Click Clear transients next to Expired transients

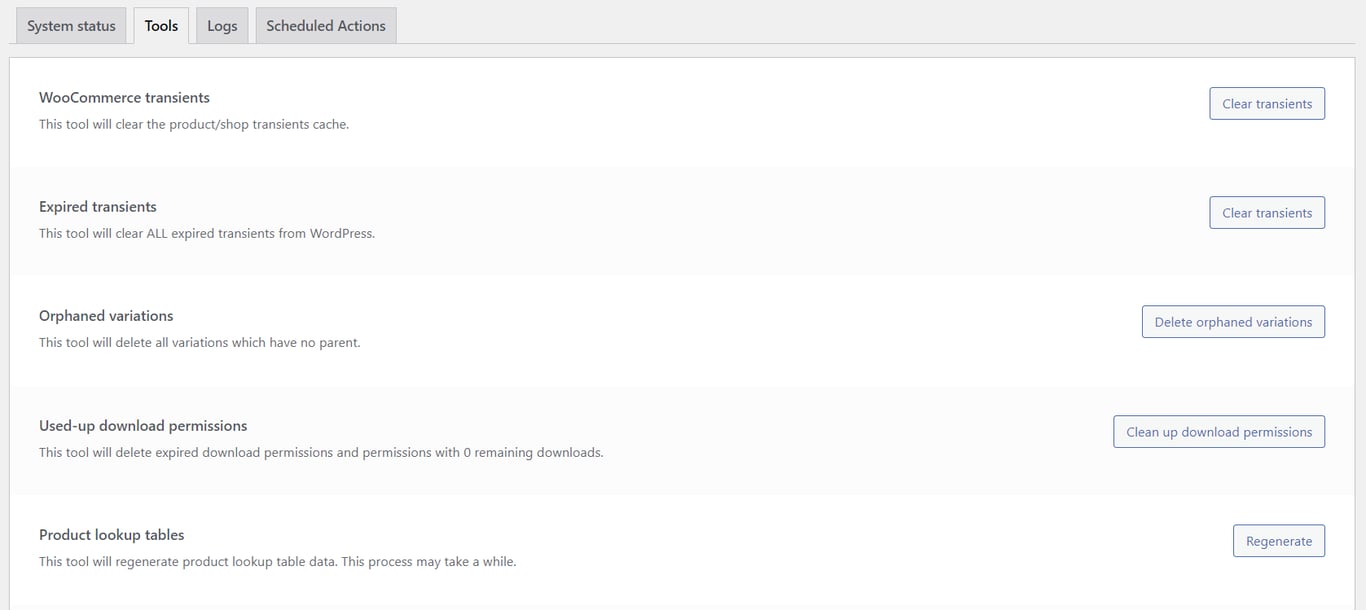[x=1266, y=212]
